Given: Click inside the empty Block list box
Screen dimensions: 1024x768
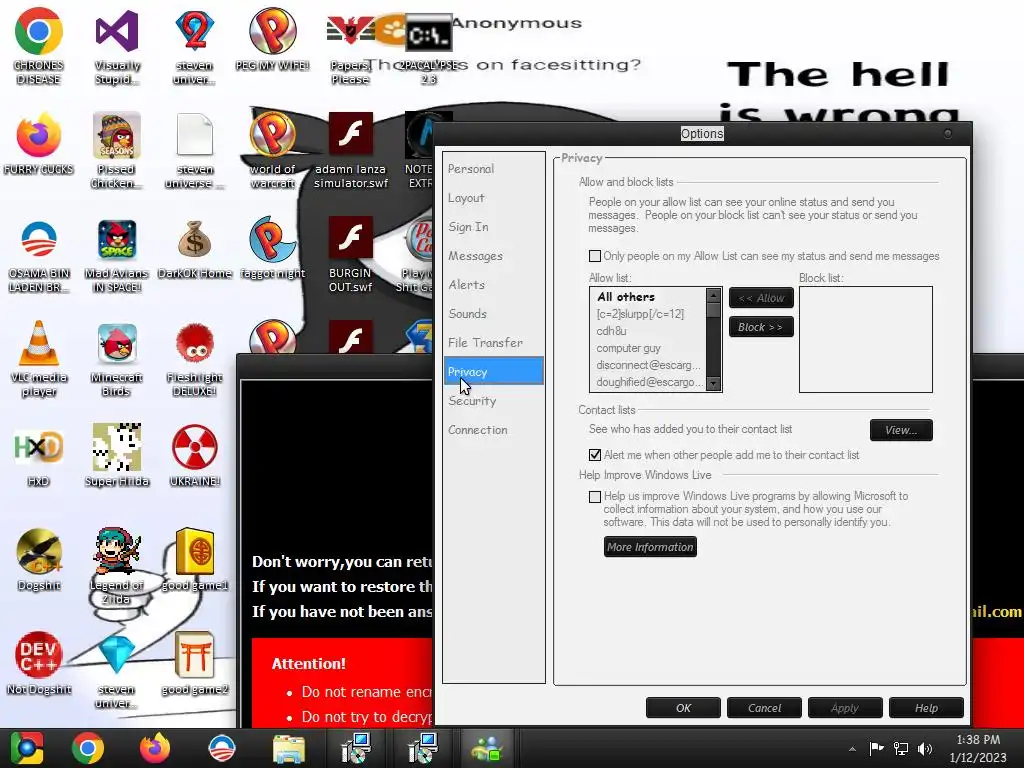Looking at the screenshot, I should pos(865,340).
